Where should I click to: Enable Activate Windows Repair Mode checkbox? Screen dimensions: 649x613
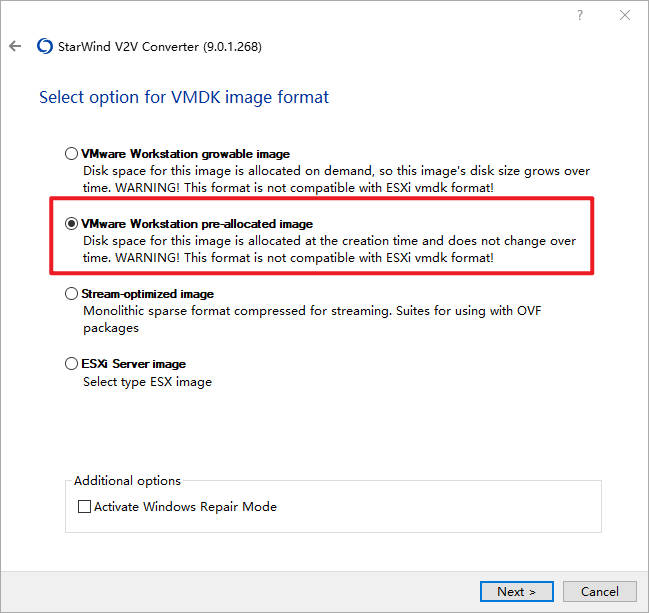[84, 506]
